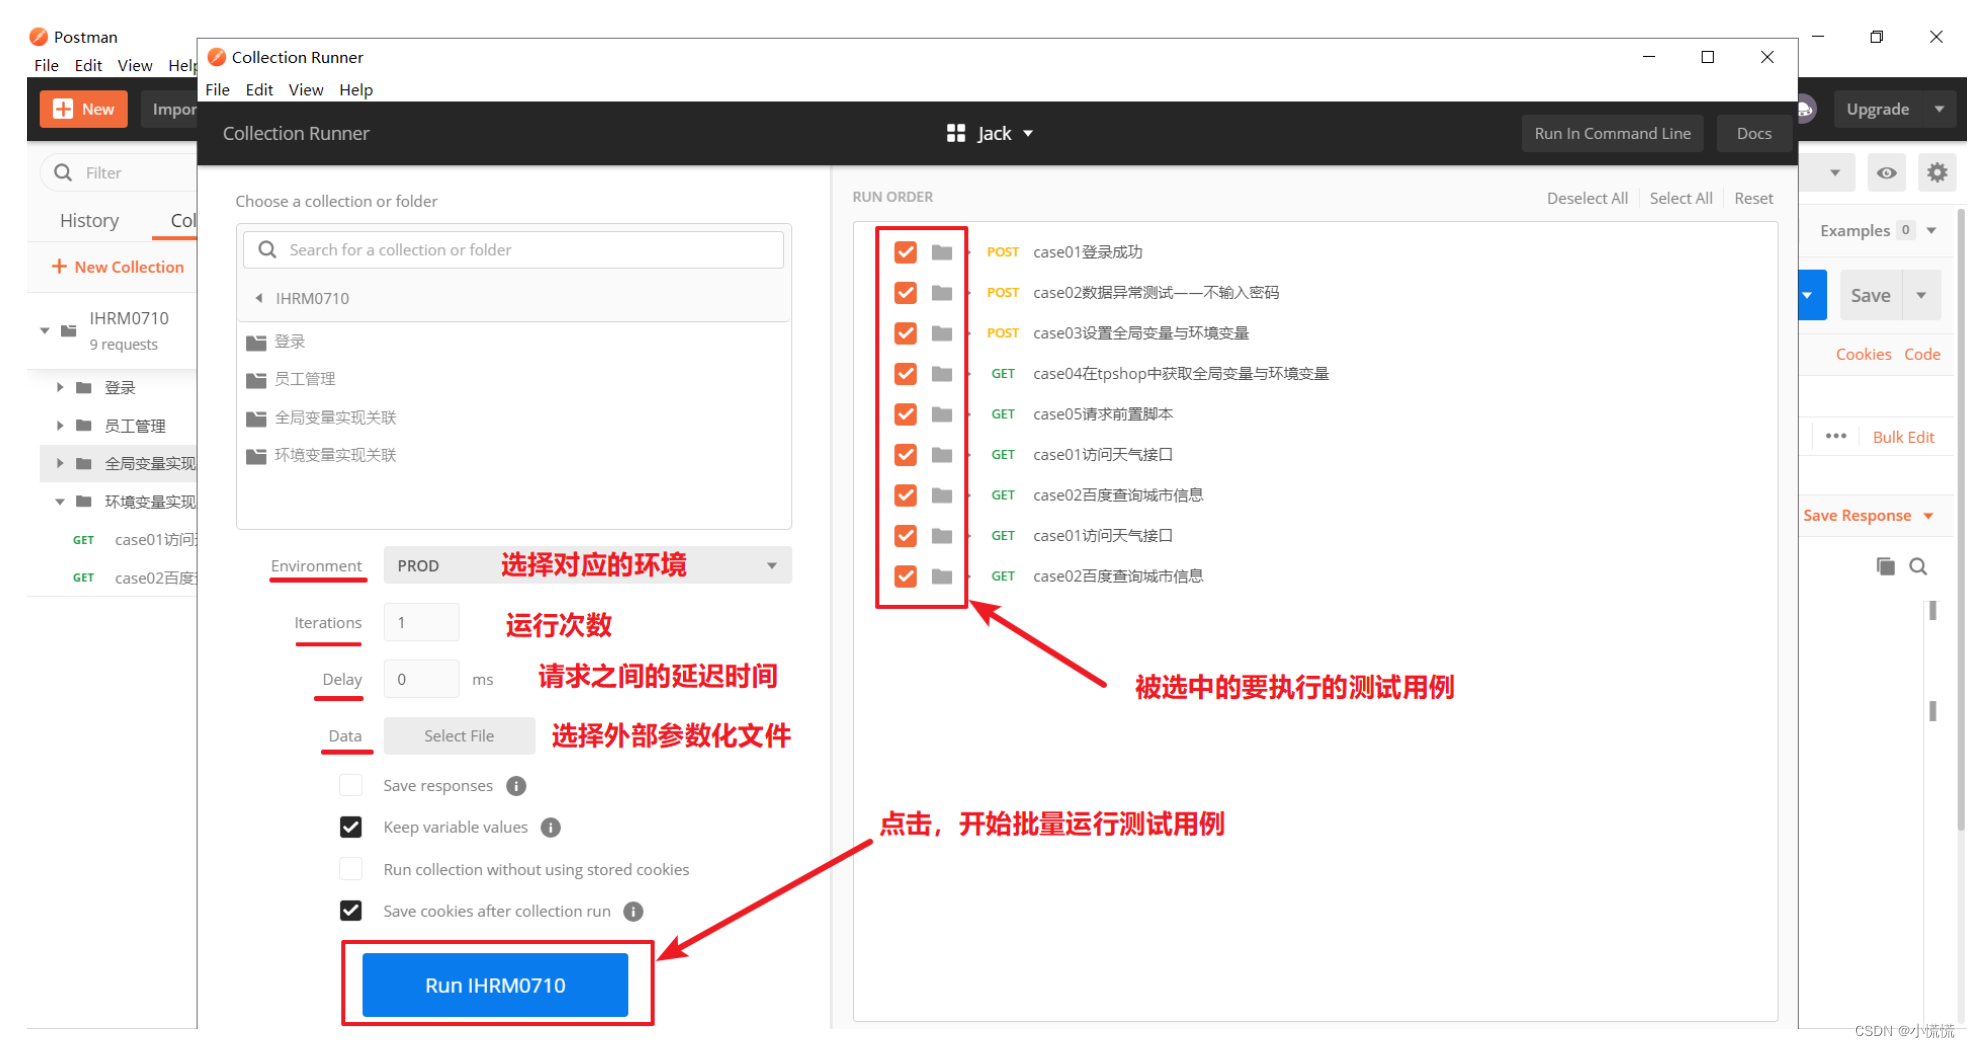Click the Postman settings gear icon

click(x=1937, y=172)
